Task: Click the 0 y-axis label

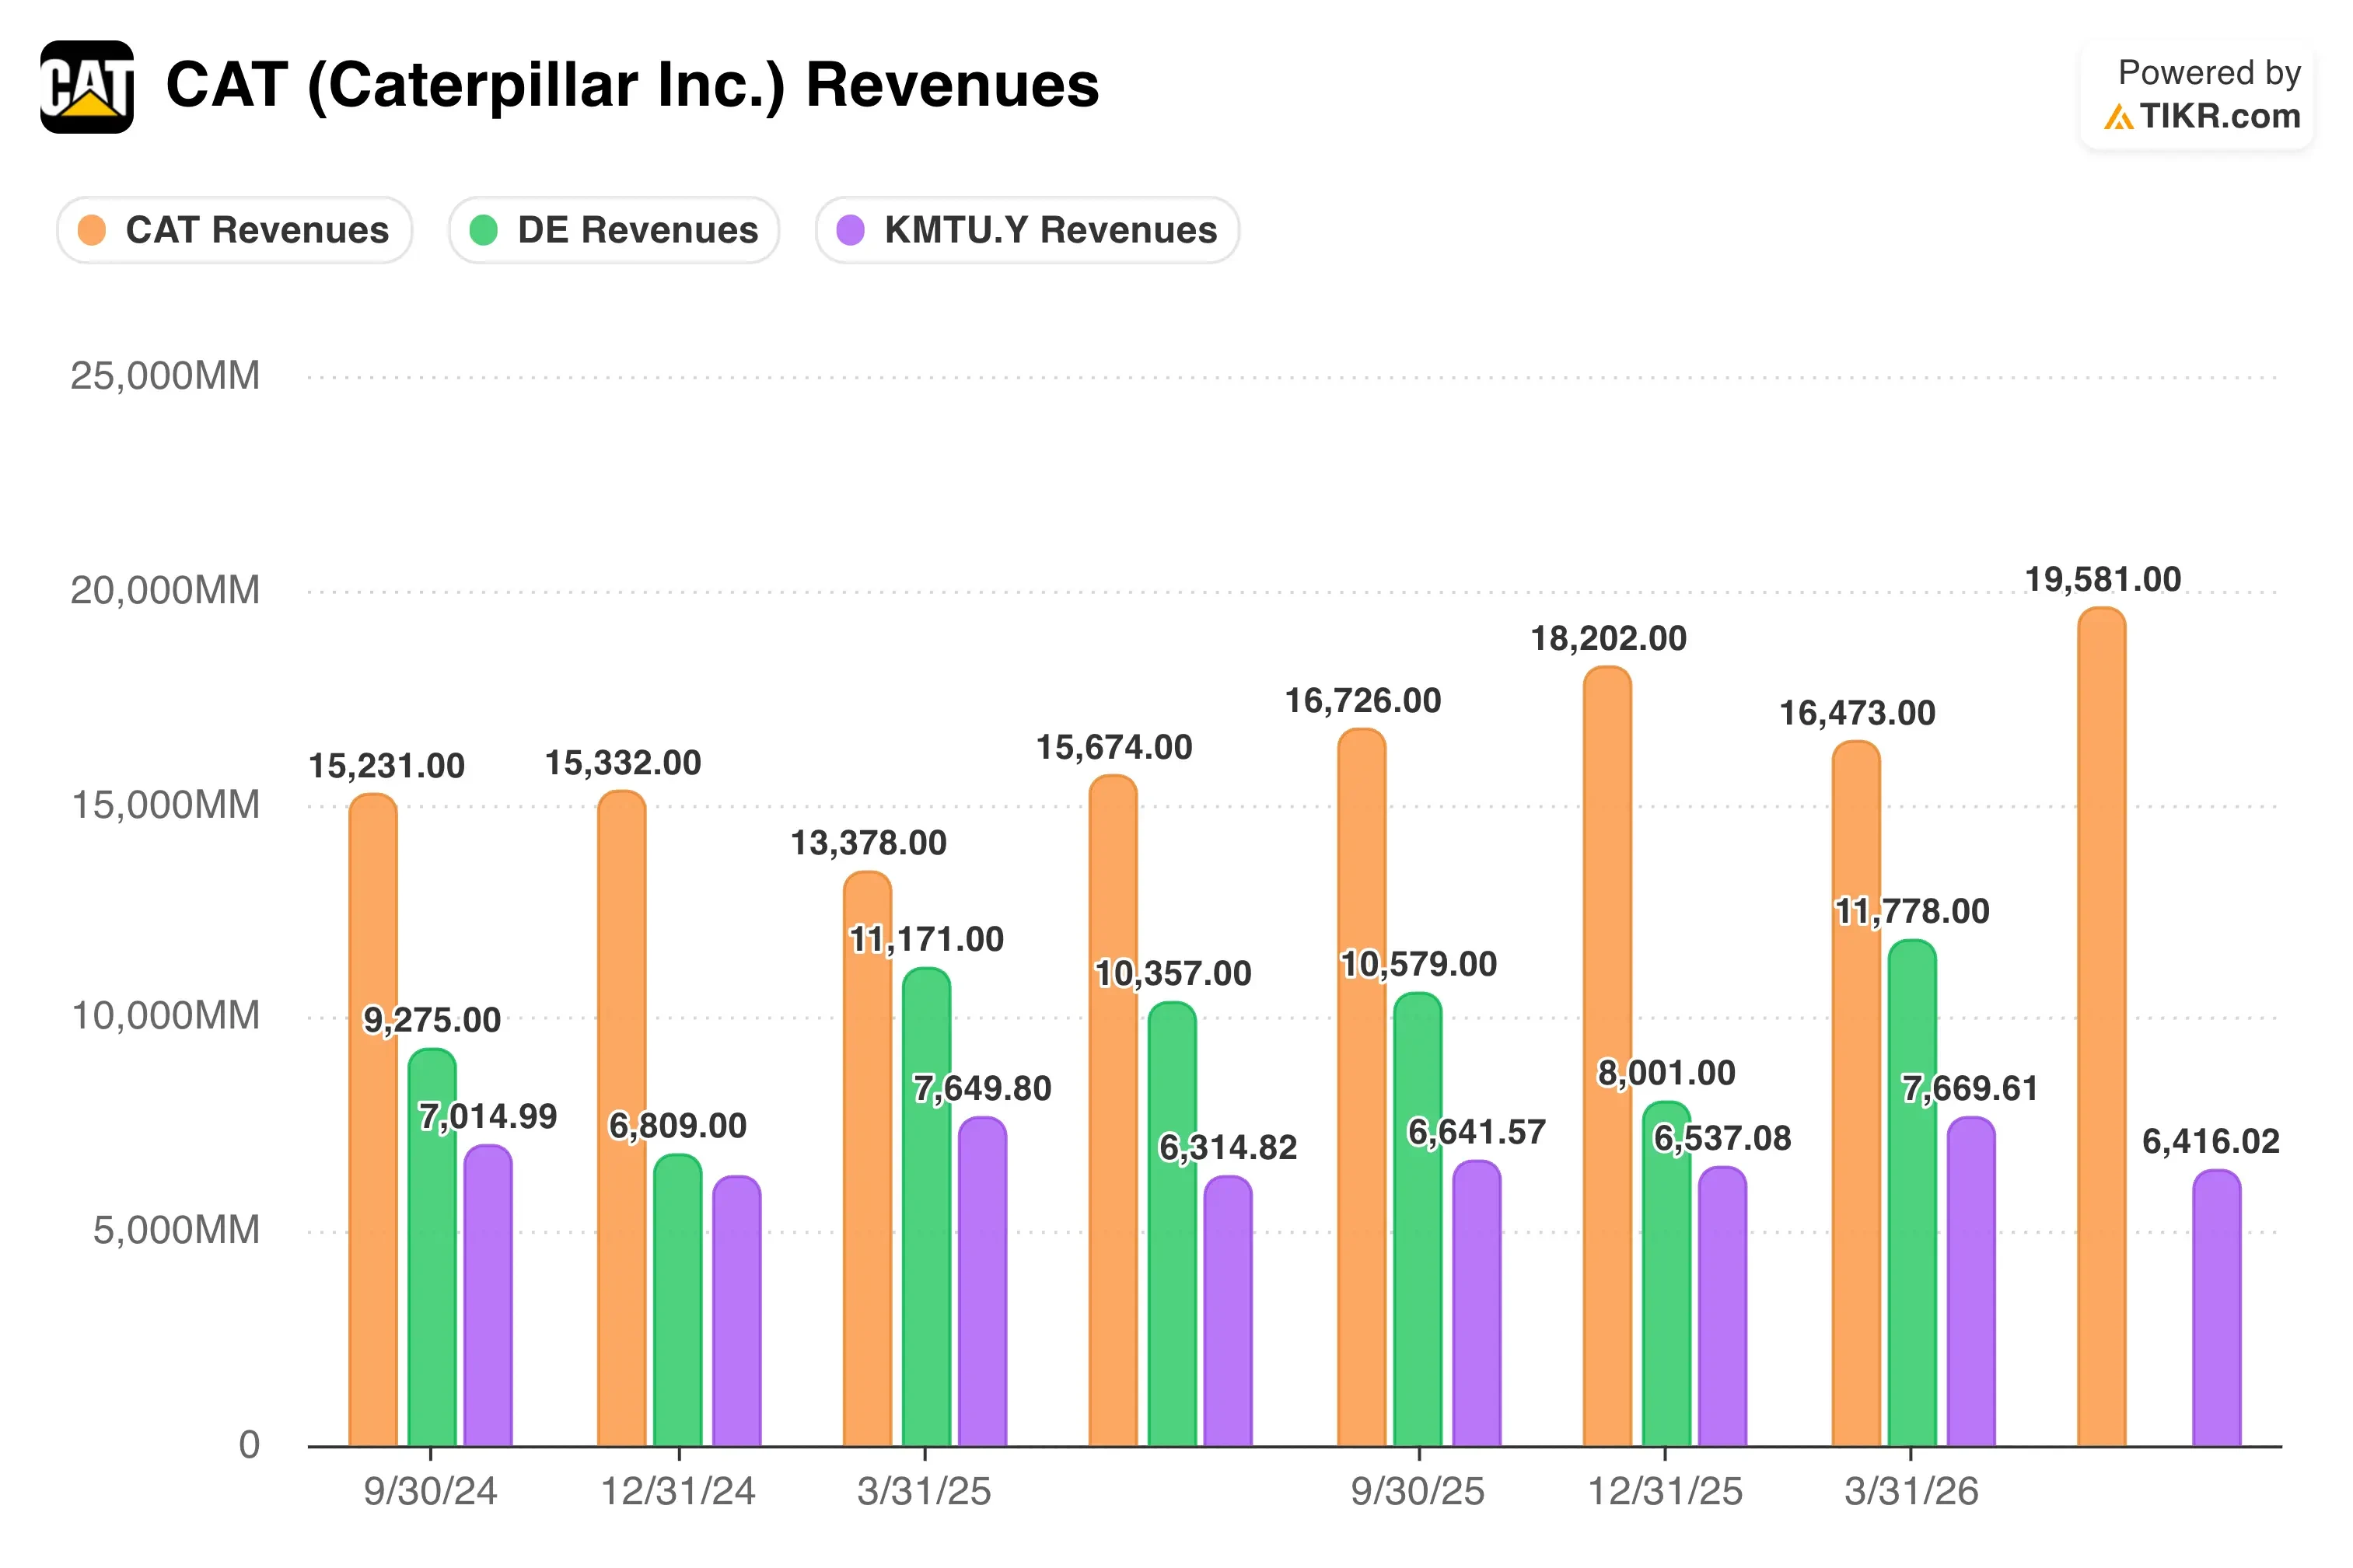Action: click(249, 1445)
